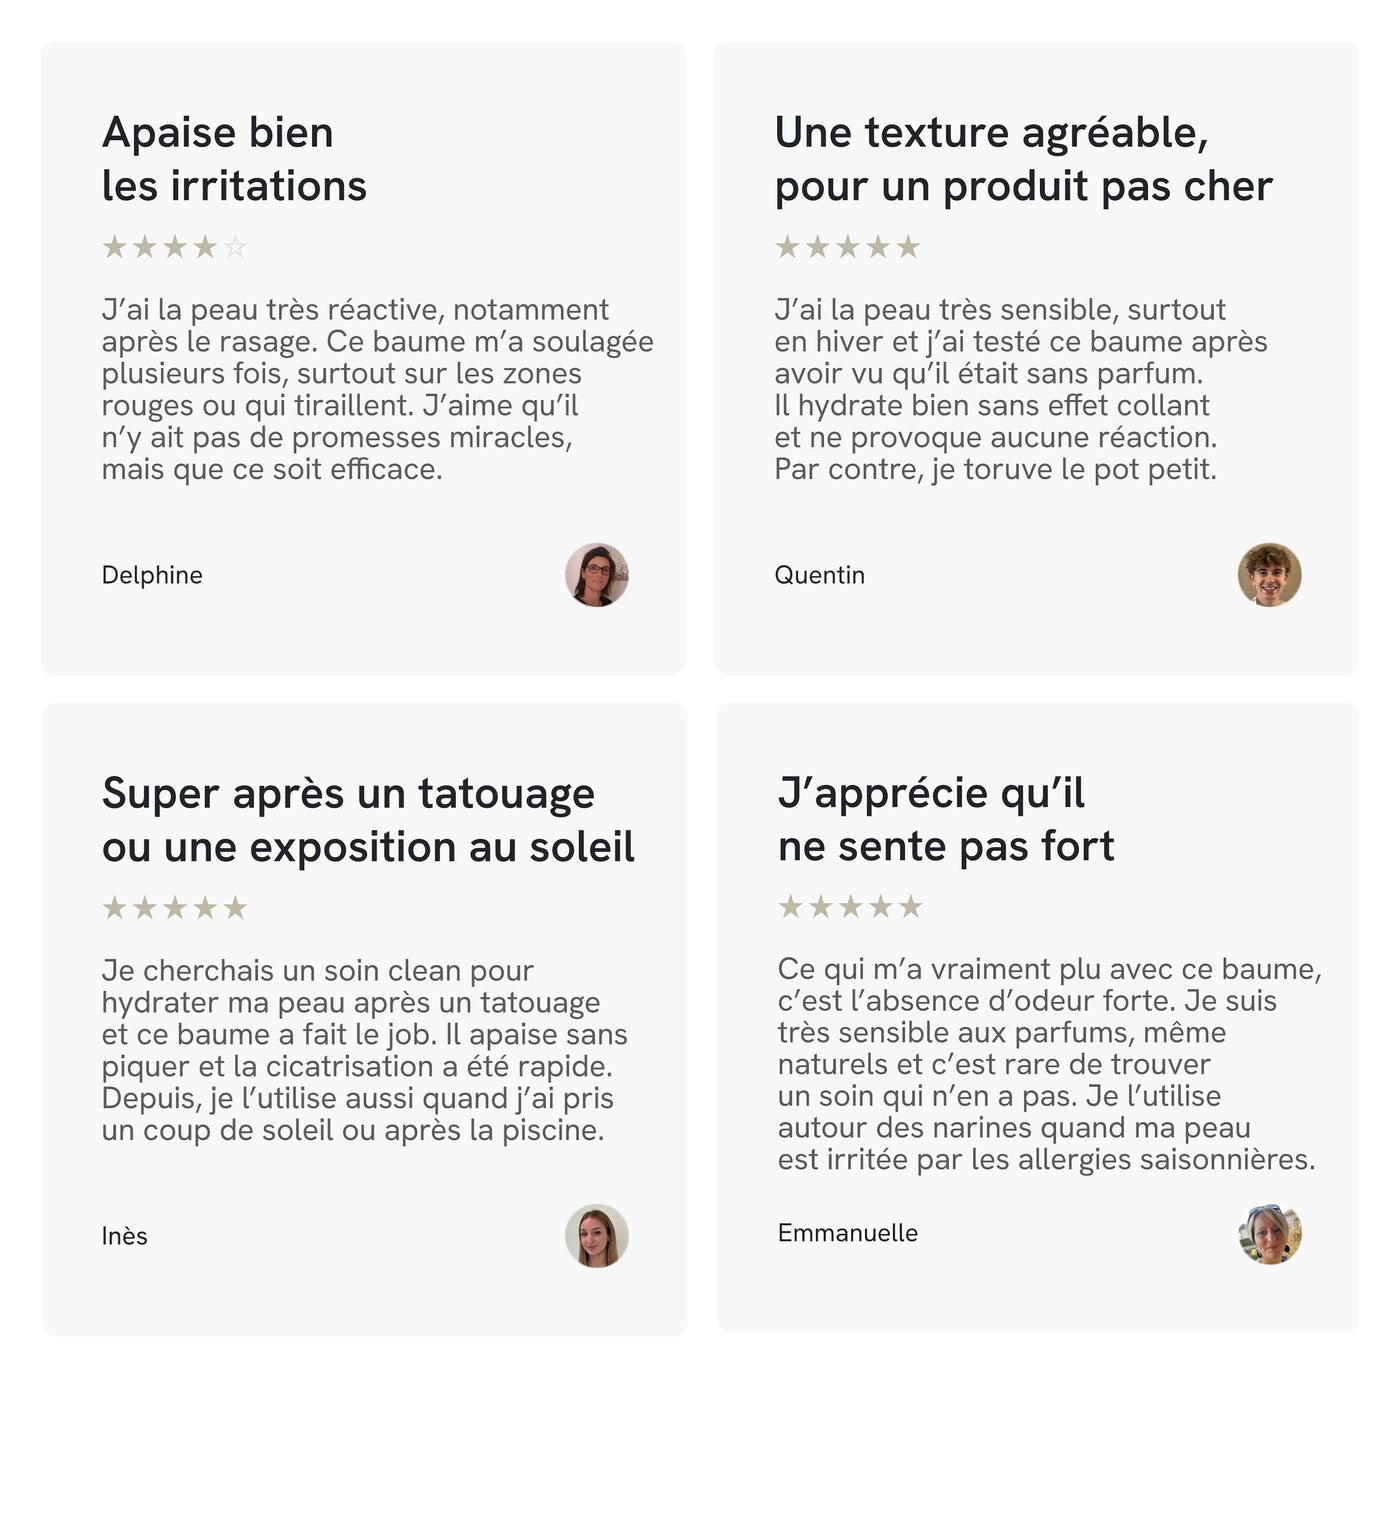Click the "J'apprécie qu'il ne sente pas fort" title
Screen dimensions: 1400x1523
(945, 819)
